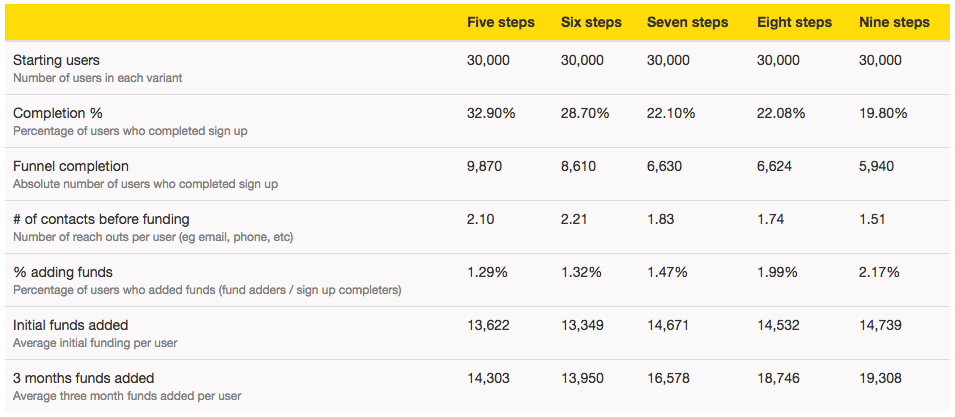Select the 3 months funds added label
This screenshot has width=955, height=417.
[83, 378]
